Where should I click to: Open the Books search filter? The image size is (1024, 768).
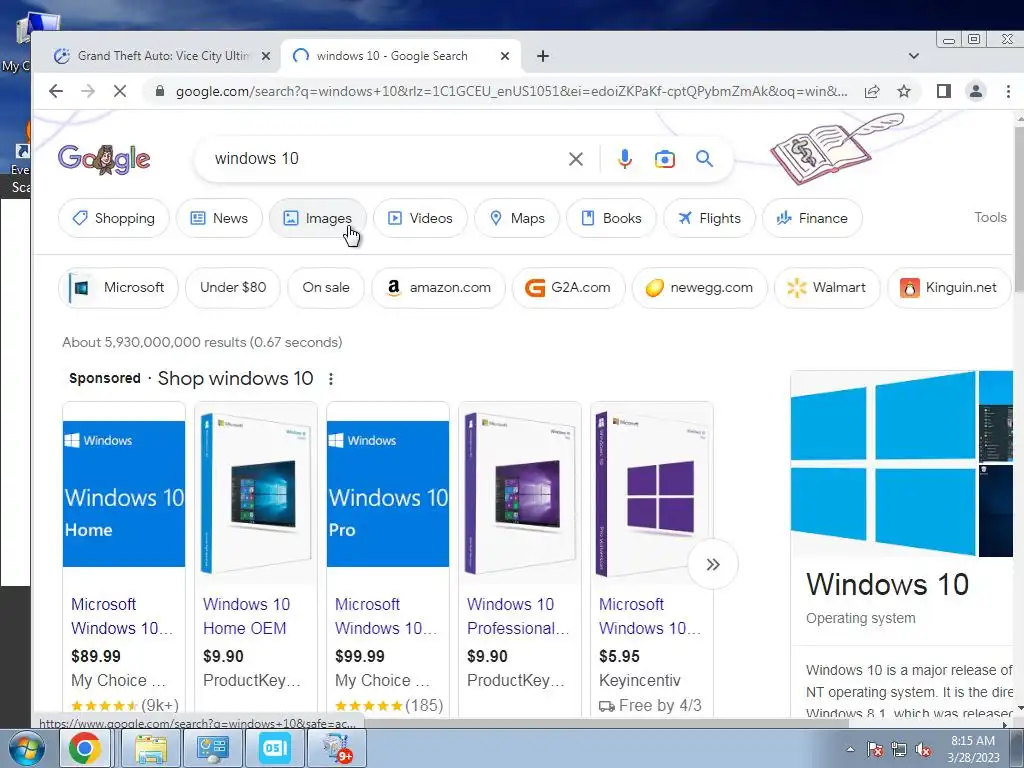pos(611,218)
